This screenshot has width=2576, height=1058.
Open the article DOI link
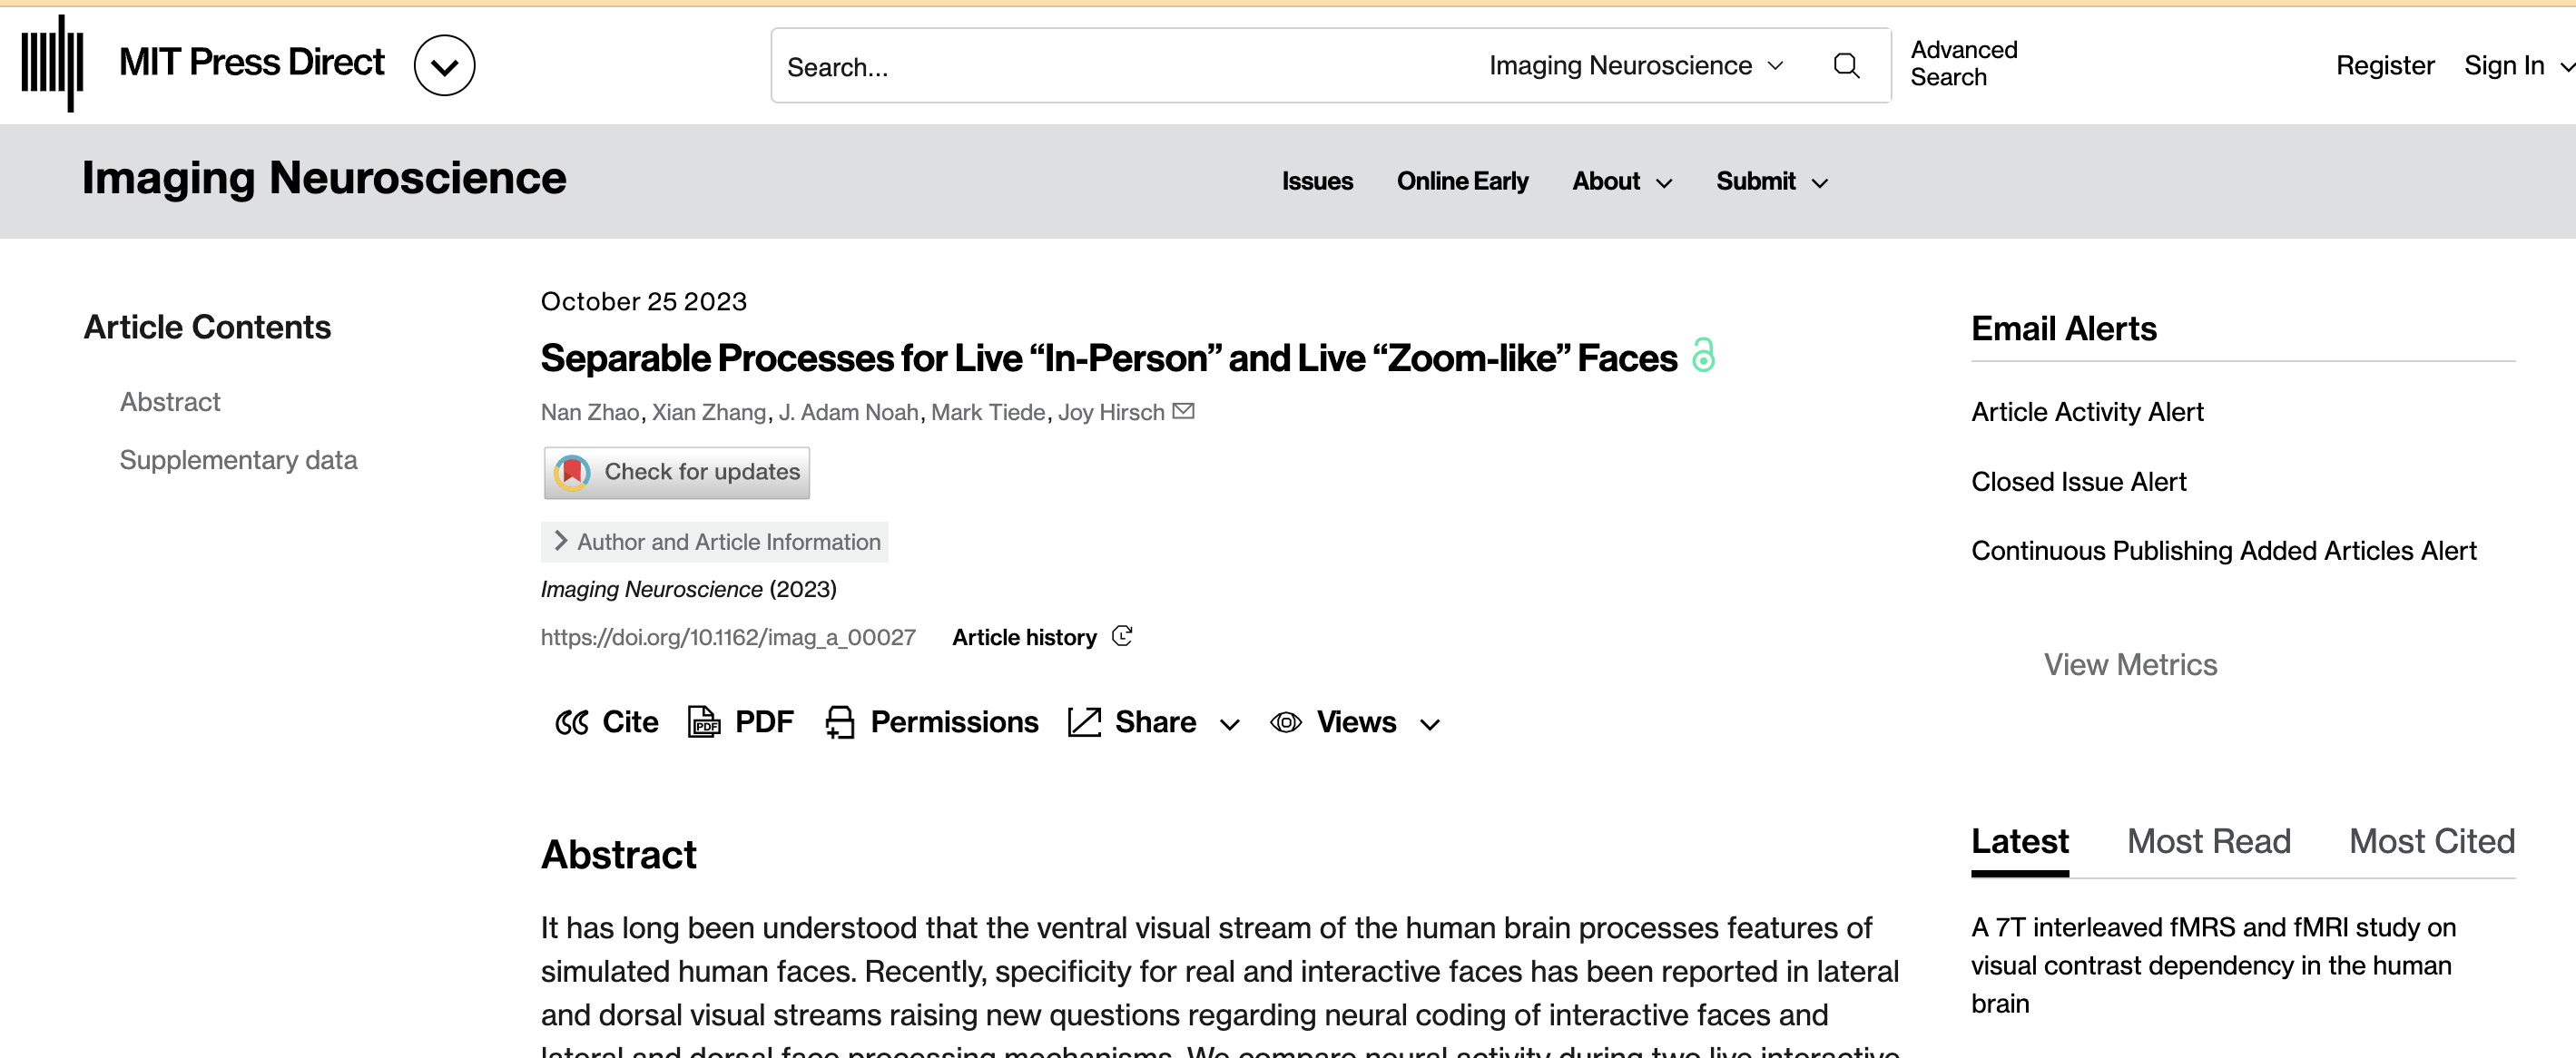tap(728, 637)
